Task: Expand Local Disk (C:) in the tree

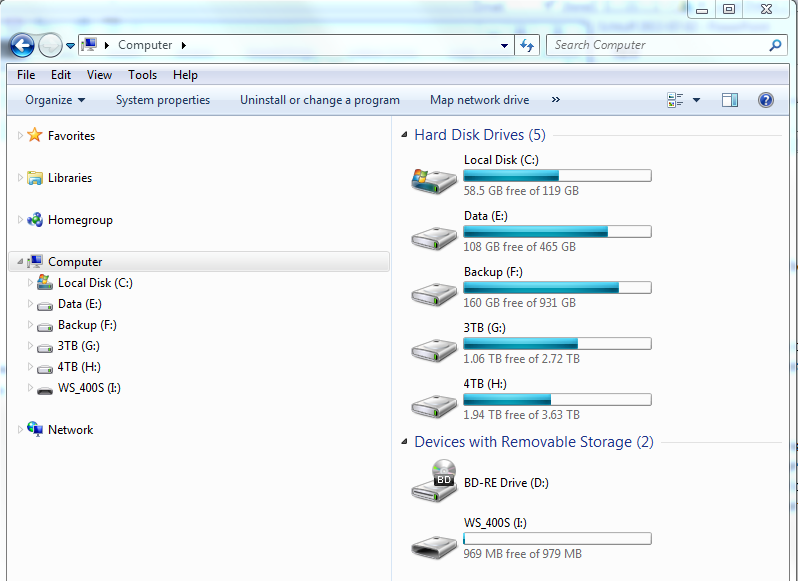Action: (x=30, y=282)
